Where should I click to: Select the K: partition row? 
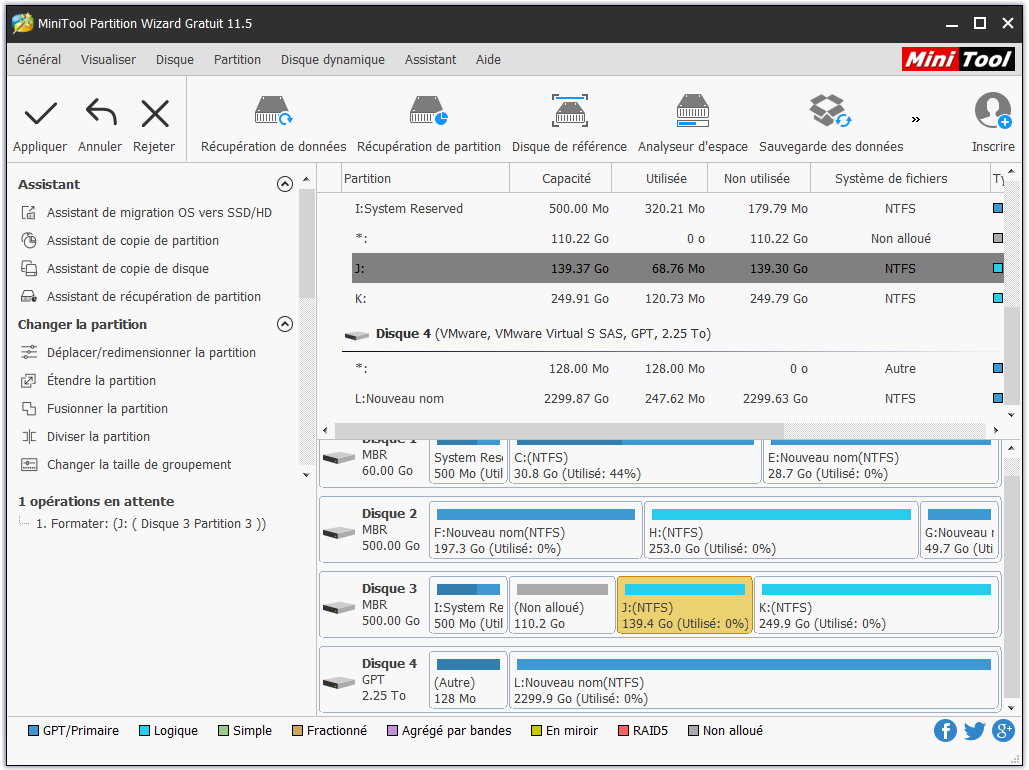pyautogui.click(x=678, y=299)
